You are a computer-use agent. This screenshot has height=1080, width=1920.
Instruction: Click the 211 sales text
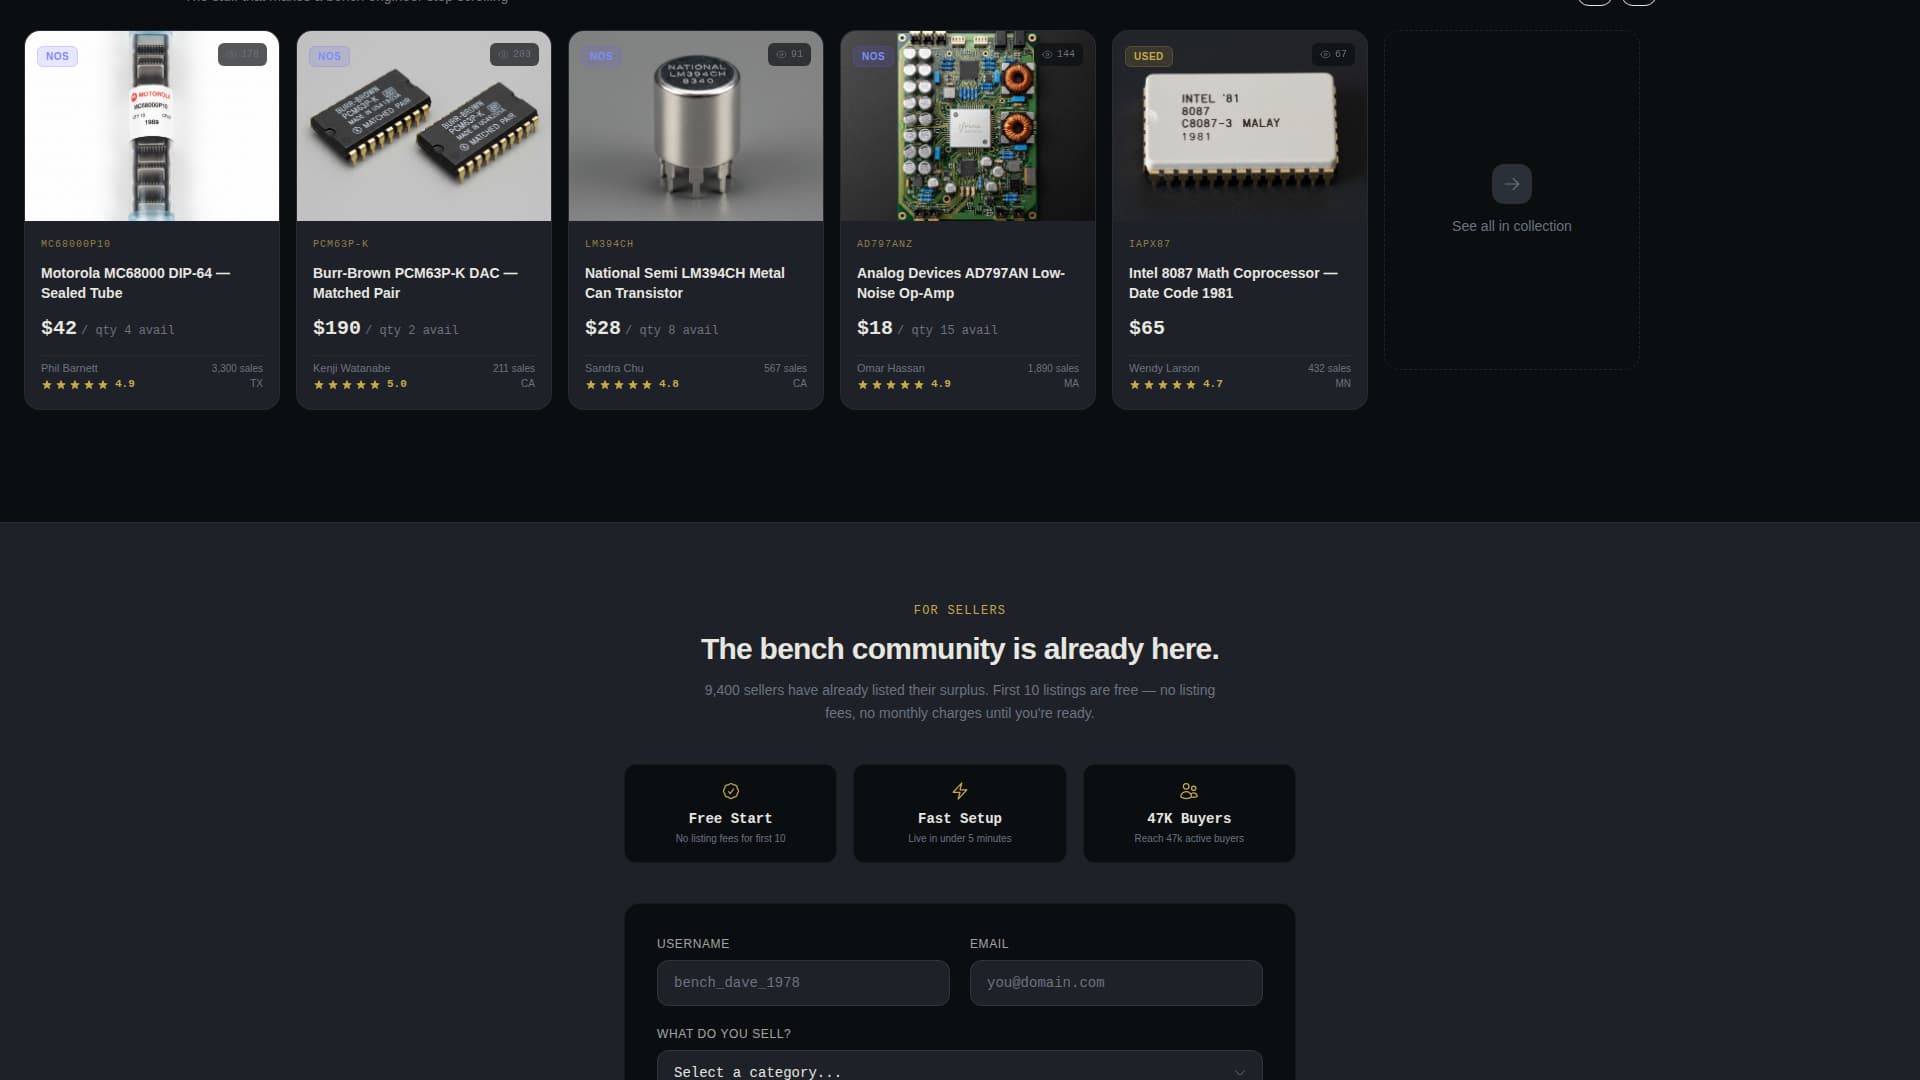click(514, 369)
